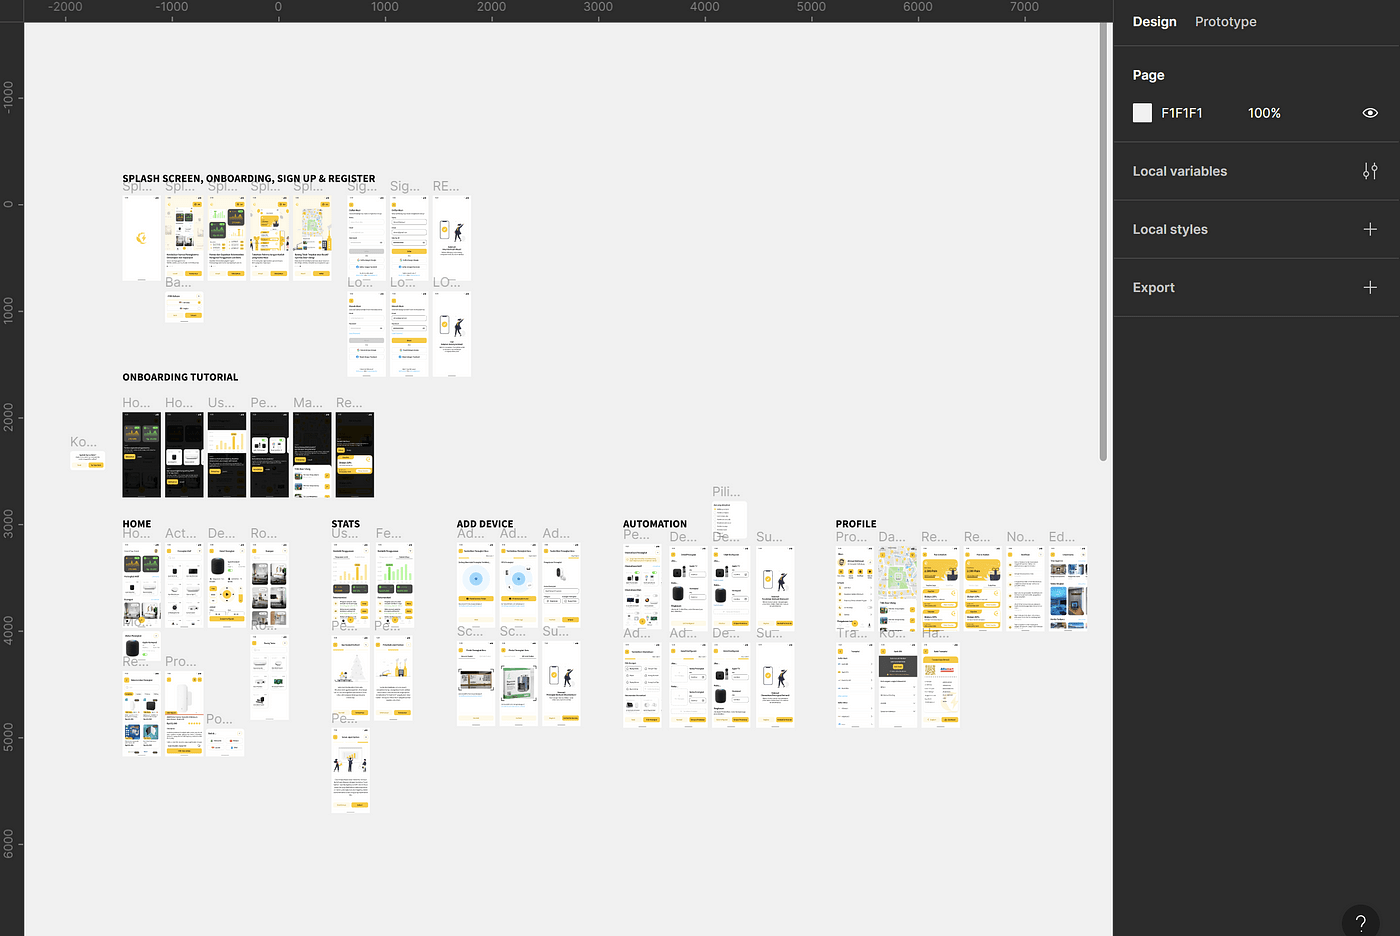The height and width of the screenshot is (936, 1400).
Task: Open the Local variables settings icon
Action: (x=1370, y=171)
